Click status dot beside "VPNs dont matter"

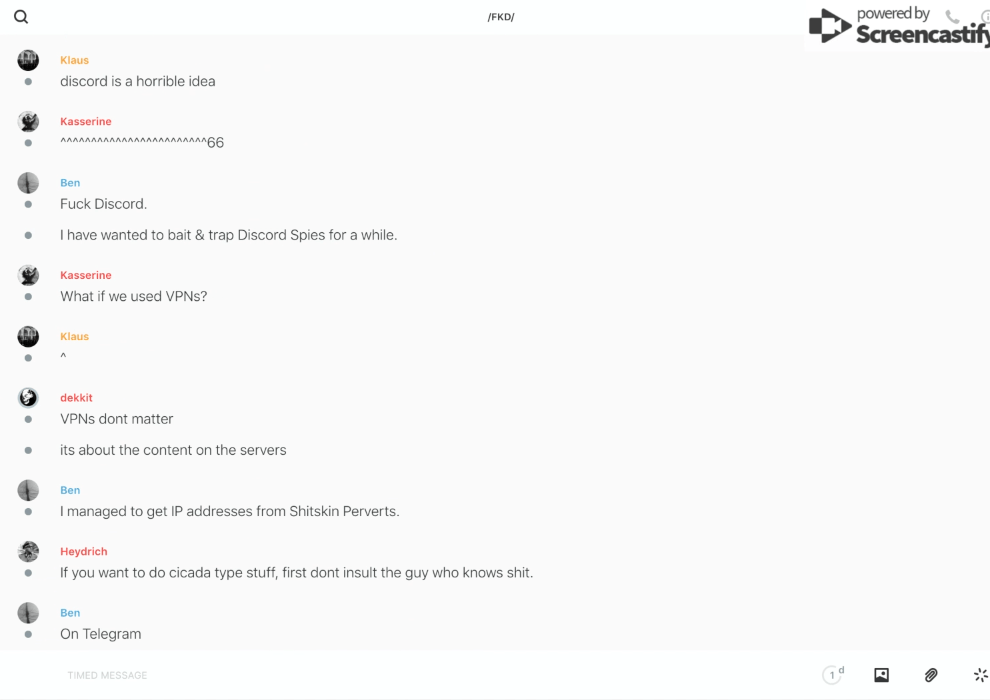click(28, 419)
